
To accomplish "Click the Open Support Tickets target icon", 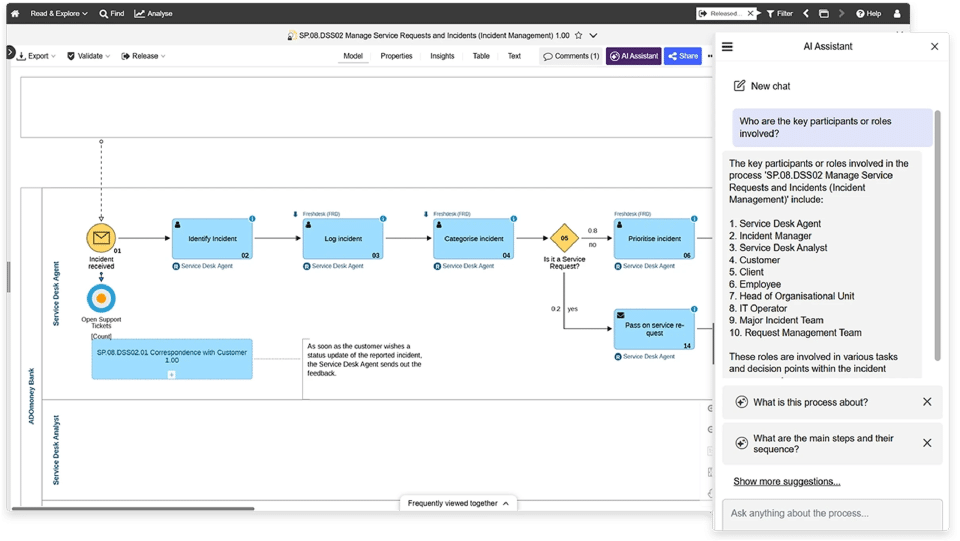I will tap(101, 298).
